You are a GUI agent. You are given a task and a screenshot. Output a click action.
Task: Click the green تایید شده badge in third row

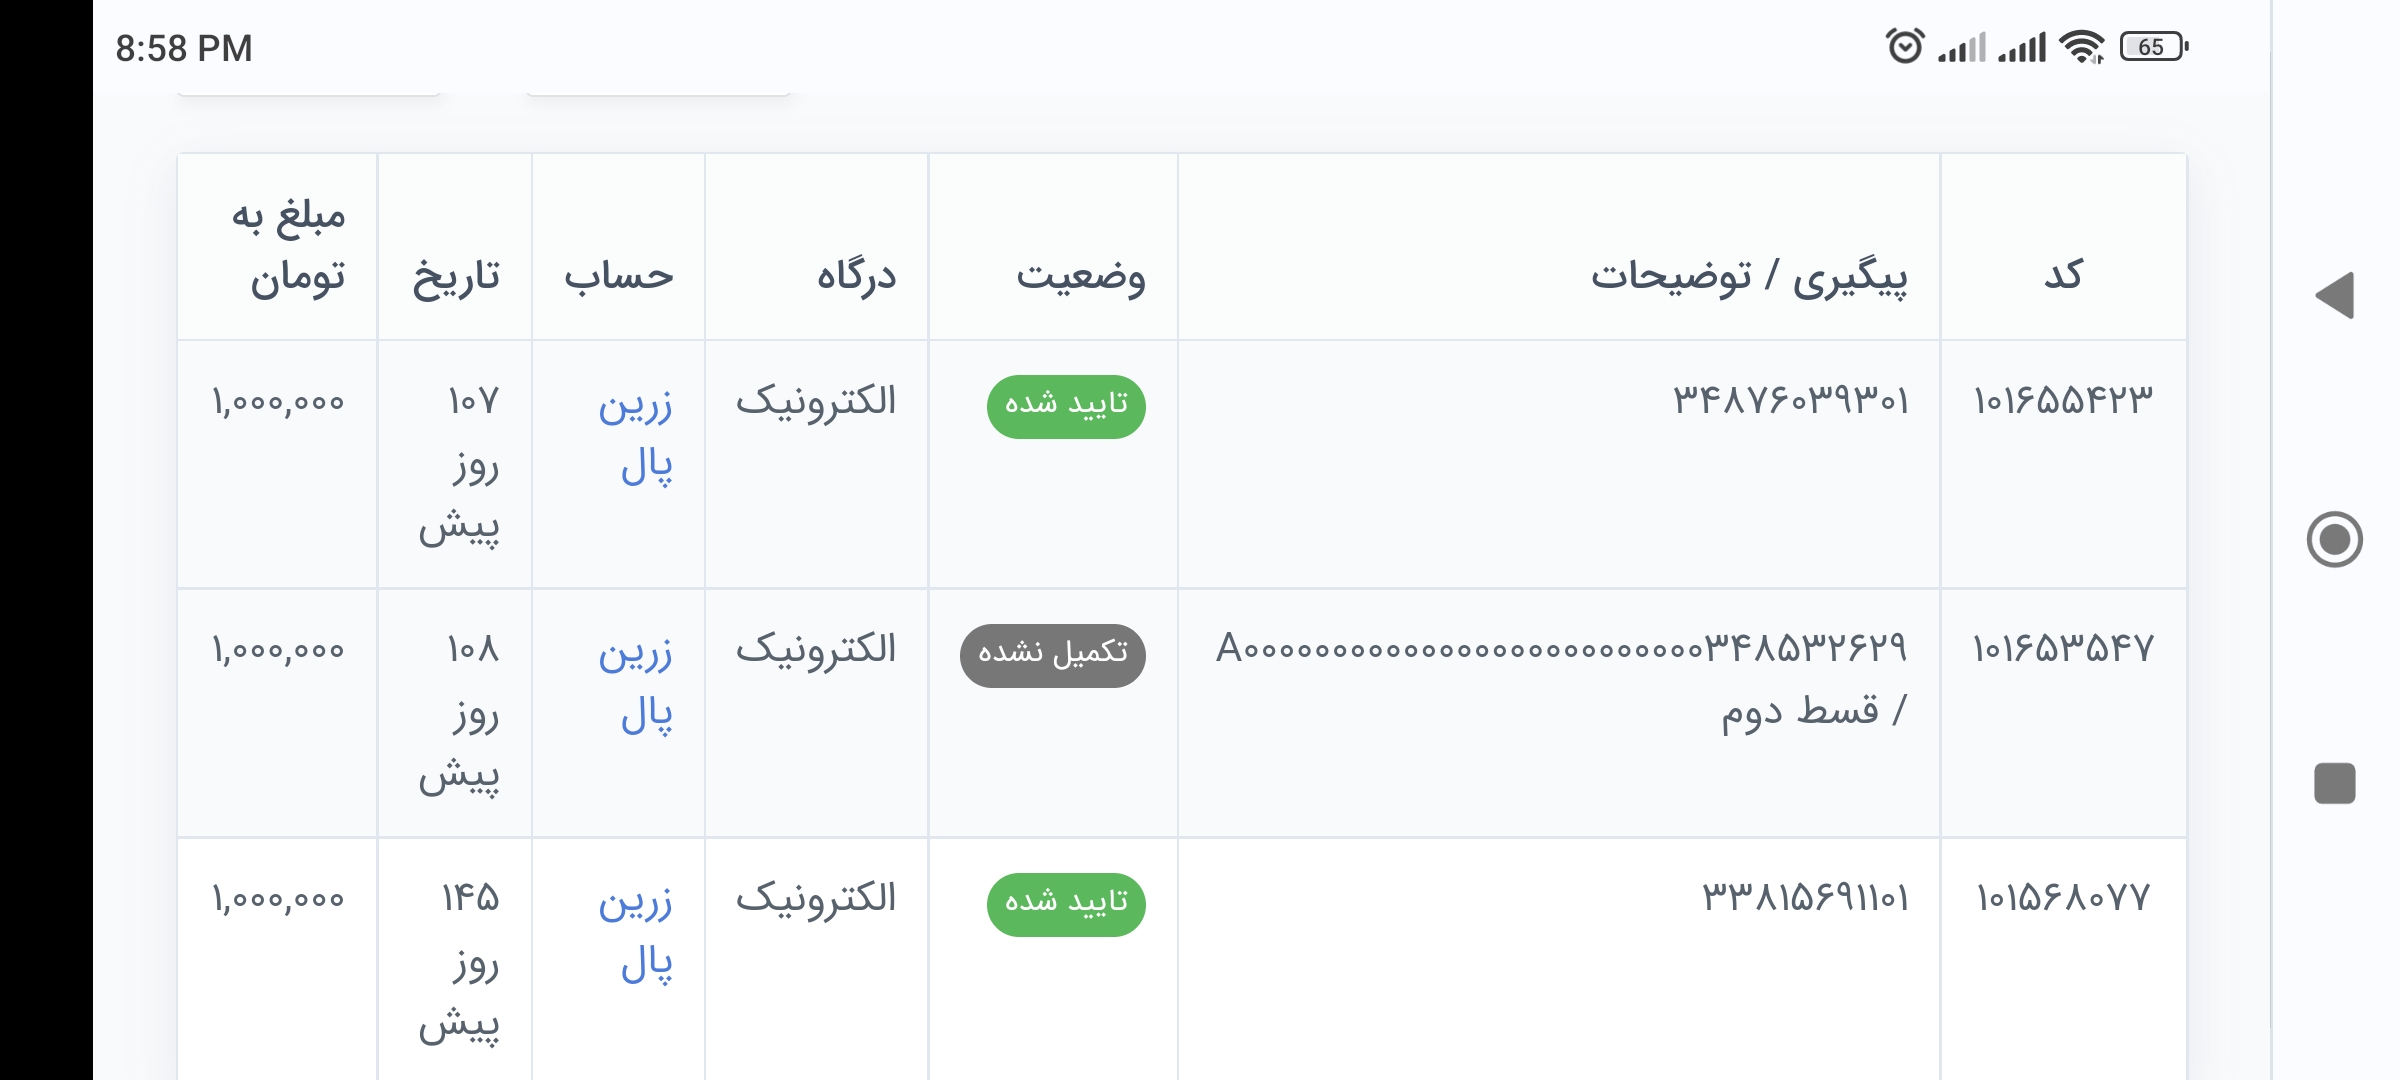[x=1066, y=904]
